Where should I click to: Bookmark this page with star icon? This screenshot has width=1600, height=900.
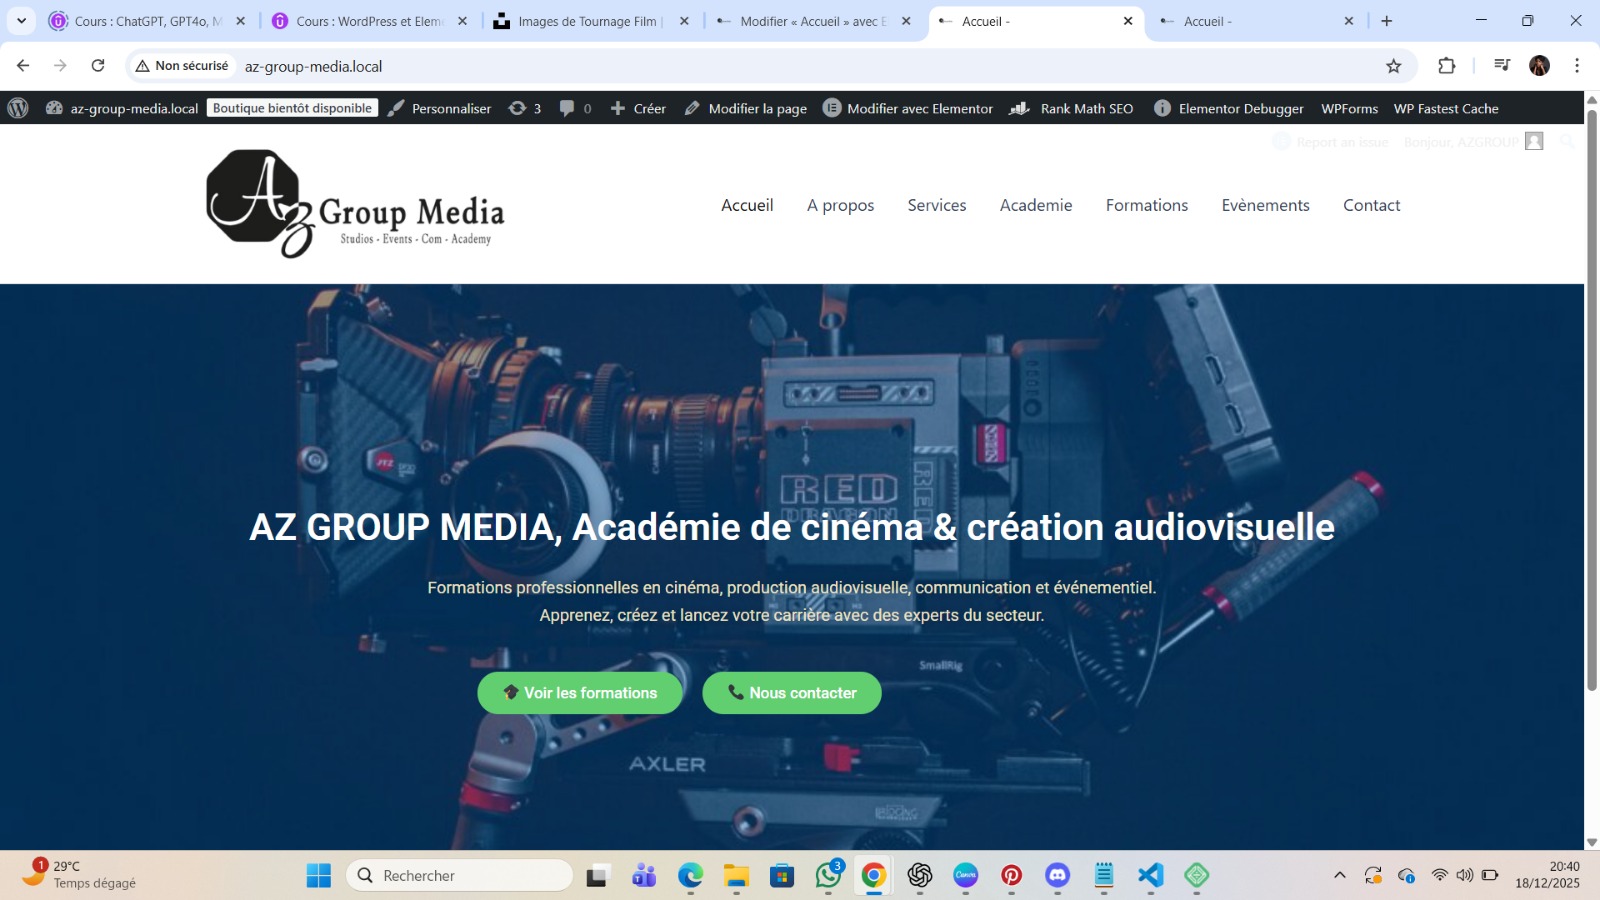tap(1393, 66)
